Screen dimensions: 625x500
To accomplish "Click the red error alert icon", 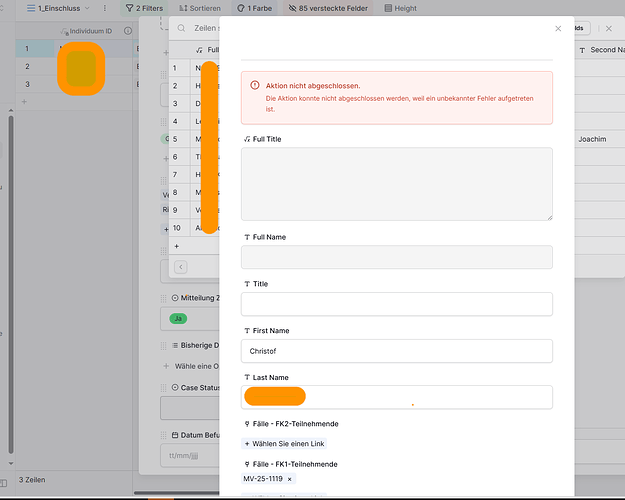I will coord(255,86).
